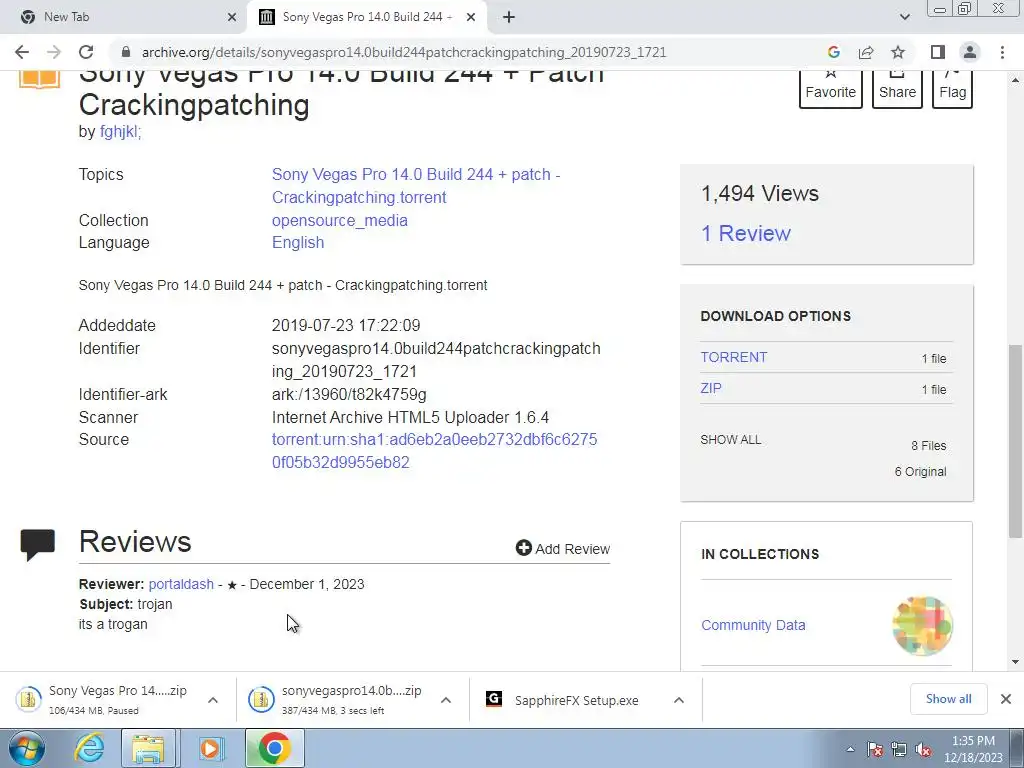Close the New Tab tab
Screen dimensions: 1024x768
tap(232, 17)
